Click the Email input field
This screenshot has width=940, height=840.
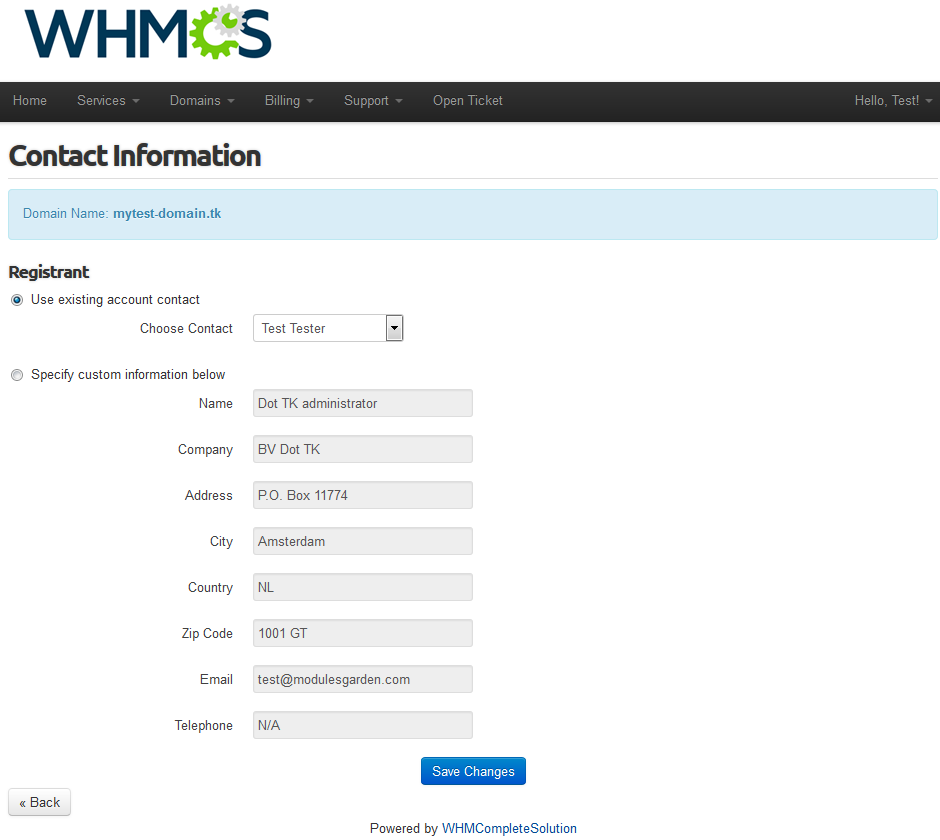point(362,680)
